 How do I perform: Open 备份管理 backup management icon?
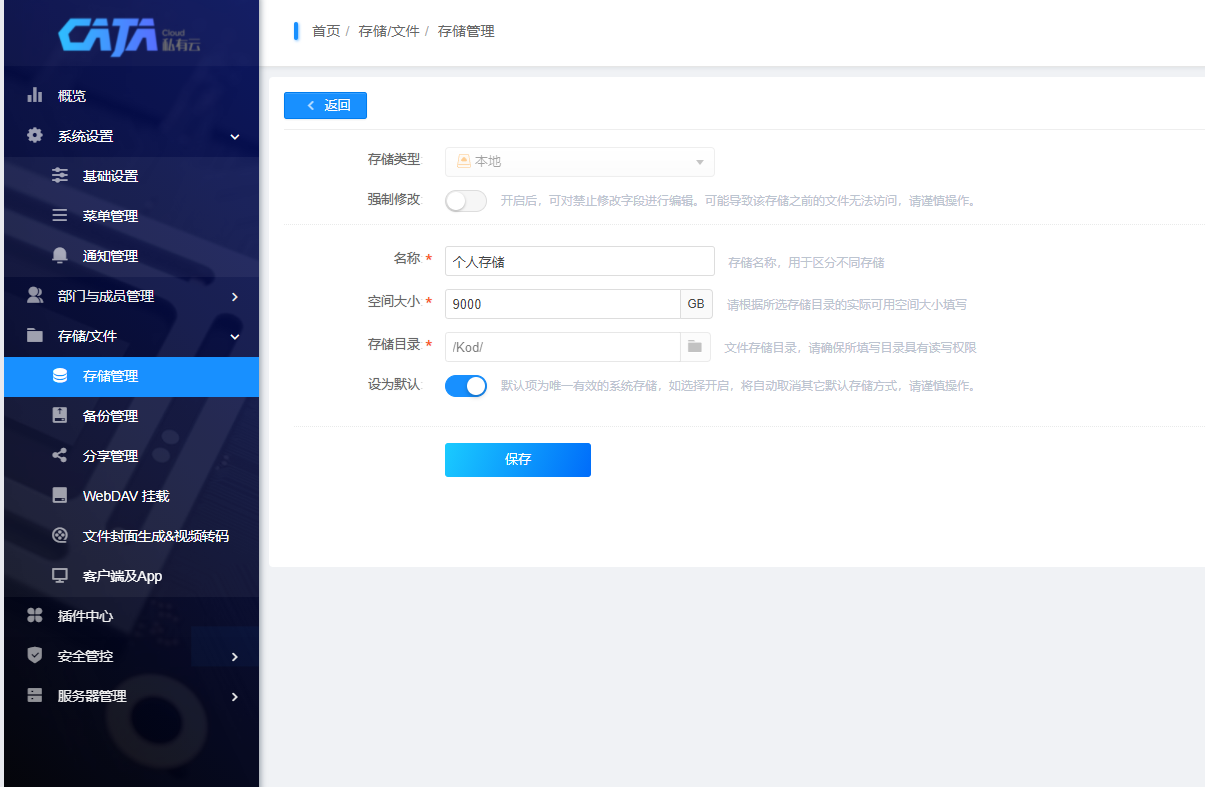(x=60, y=416)
